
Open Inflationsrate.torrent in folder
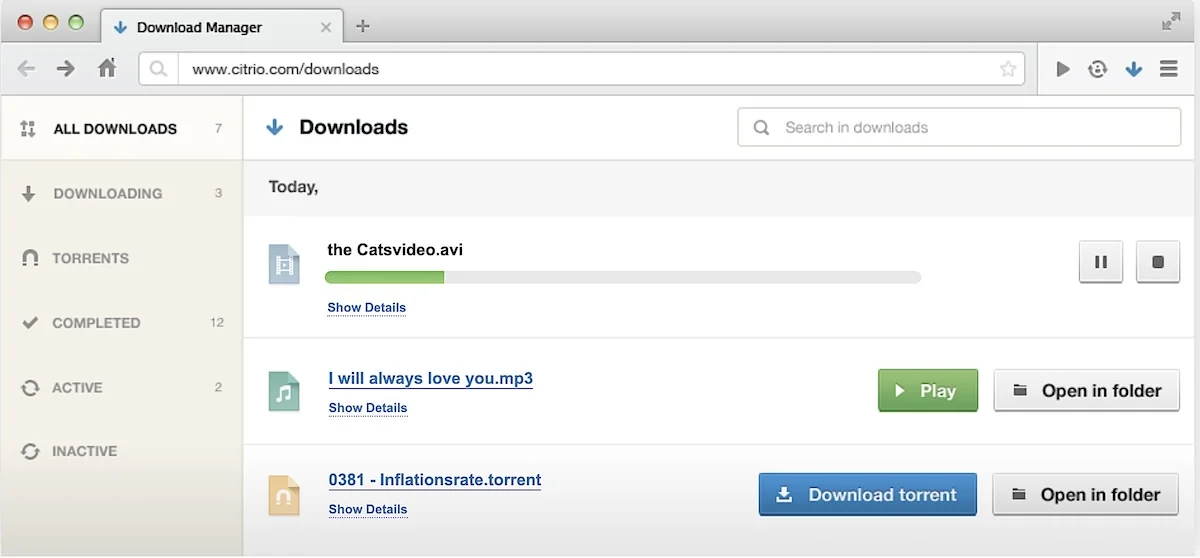click(x=1086, y=494)
